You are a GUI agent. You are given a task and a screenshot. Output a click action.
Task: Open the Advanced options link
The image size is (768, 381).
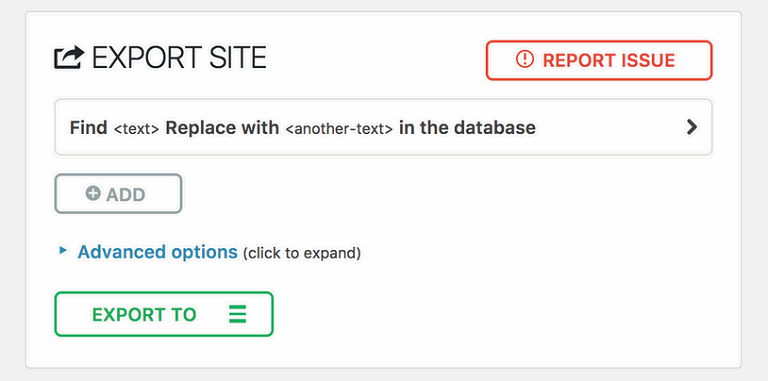tap(157, 252)
